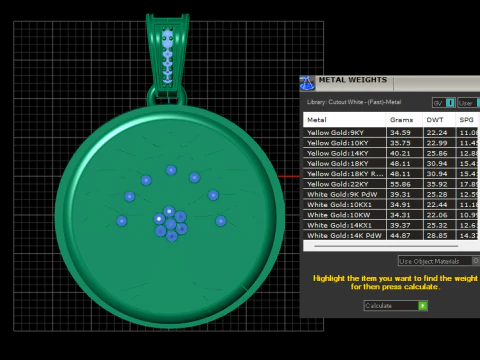Click the Calculate button
This screenshot has height=360, width=480.
[x=395, y=306]
